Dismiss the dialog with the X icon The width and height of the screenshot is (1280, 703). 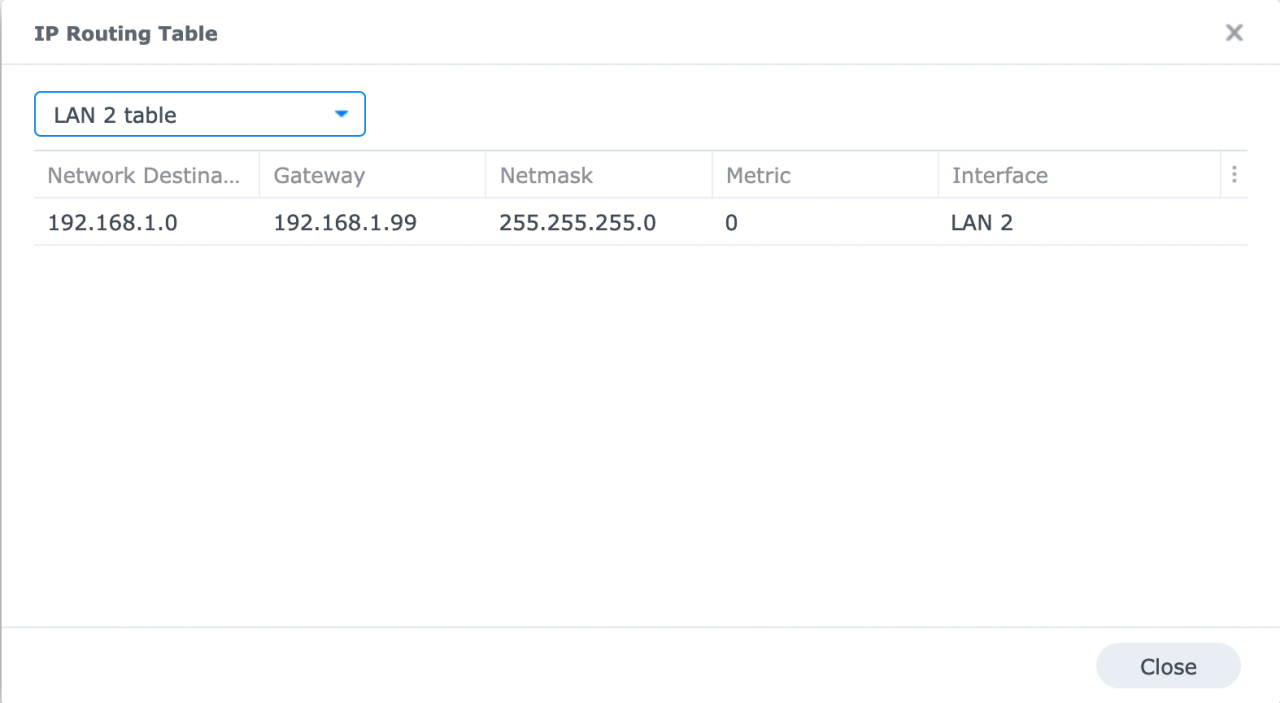point(1234,32)
